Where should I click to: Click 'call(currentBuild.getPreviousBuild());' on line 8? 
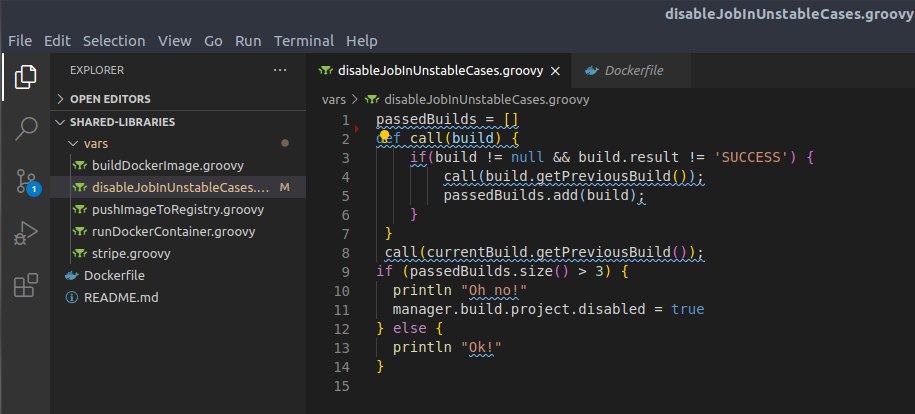[544, 252]
